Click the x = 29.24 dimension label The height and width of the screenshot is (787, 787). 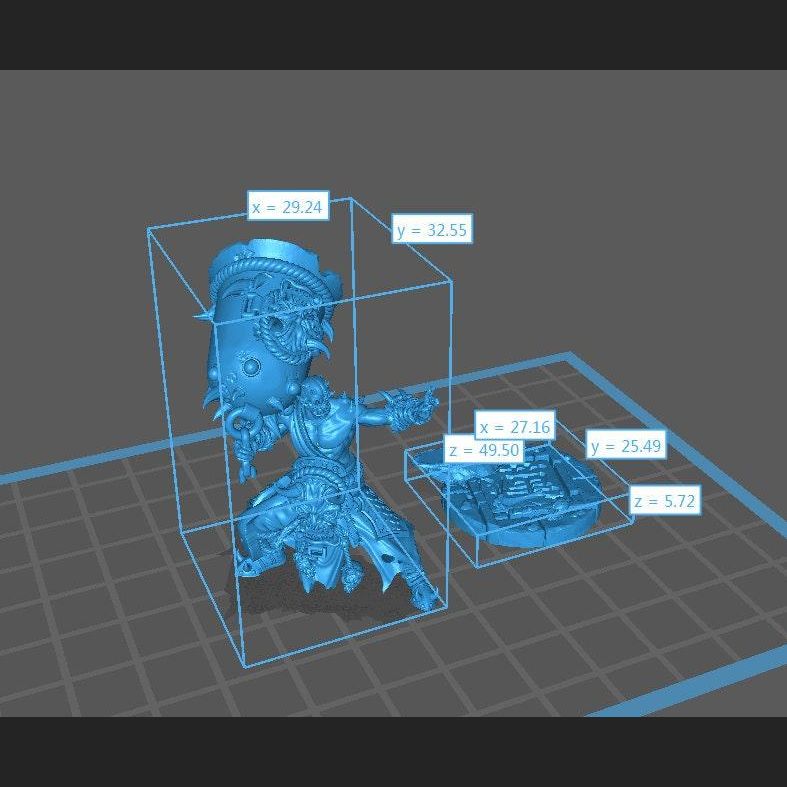point(287,207)
